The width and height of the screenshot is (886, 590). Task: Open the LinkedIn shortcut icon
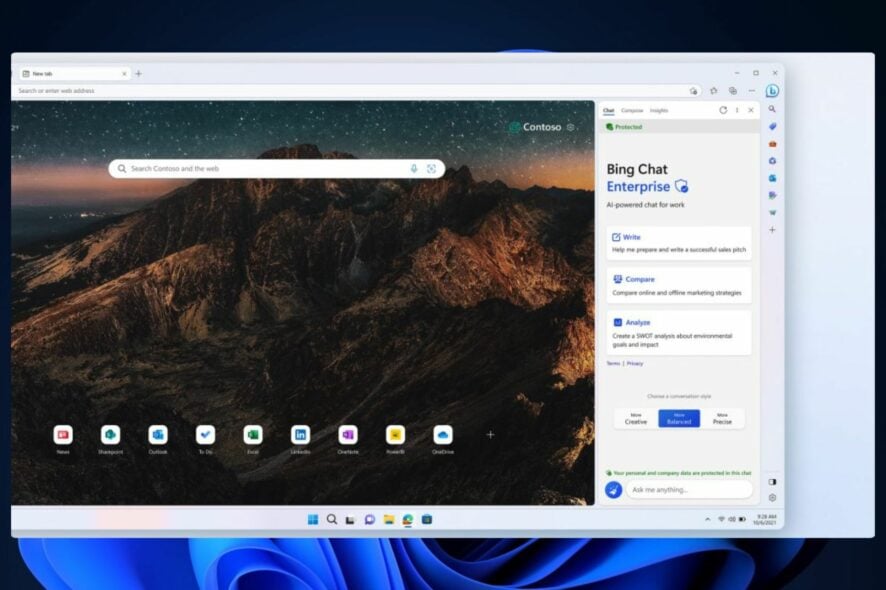point(300,435)
